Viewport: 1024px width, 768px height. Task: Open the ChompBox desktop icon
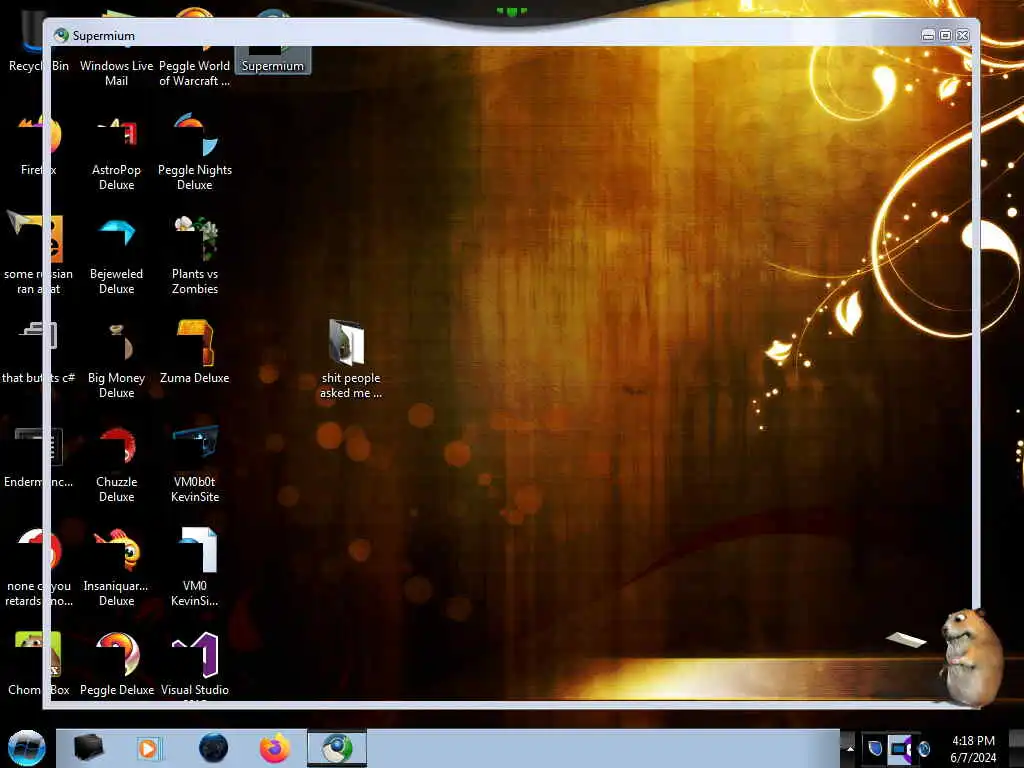pyautogui.click(x=39, y=664)
